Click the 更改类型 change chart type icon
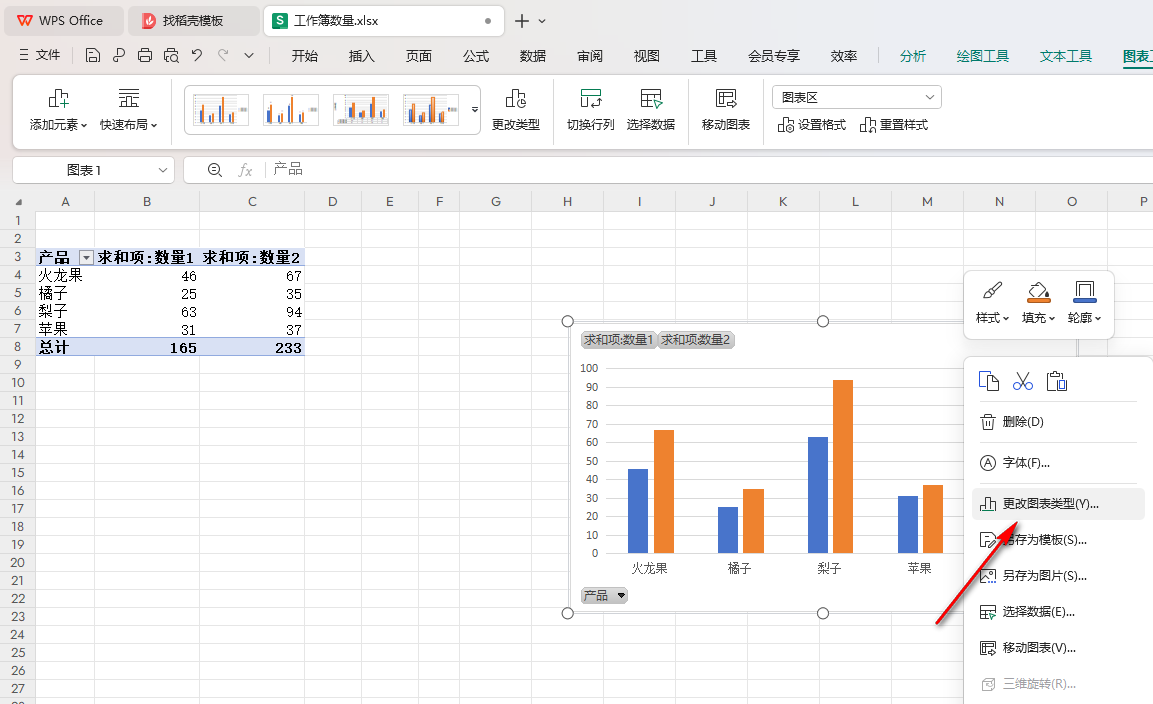Viewport: 1153px width, 704px height. 515,99
